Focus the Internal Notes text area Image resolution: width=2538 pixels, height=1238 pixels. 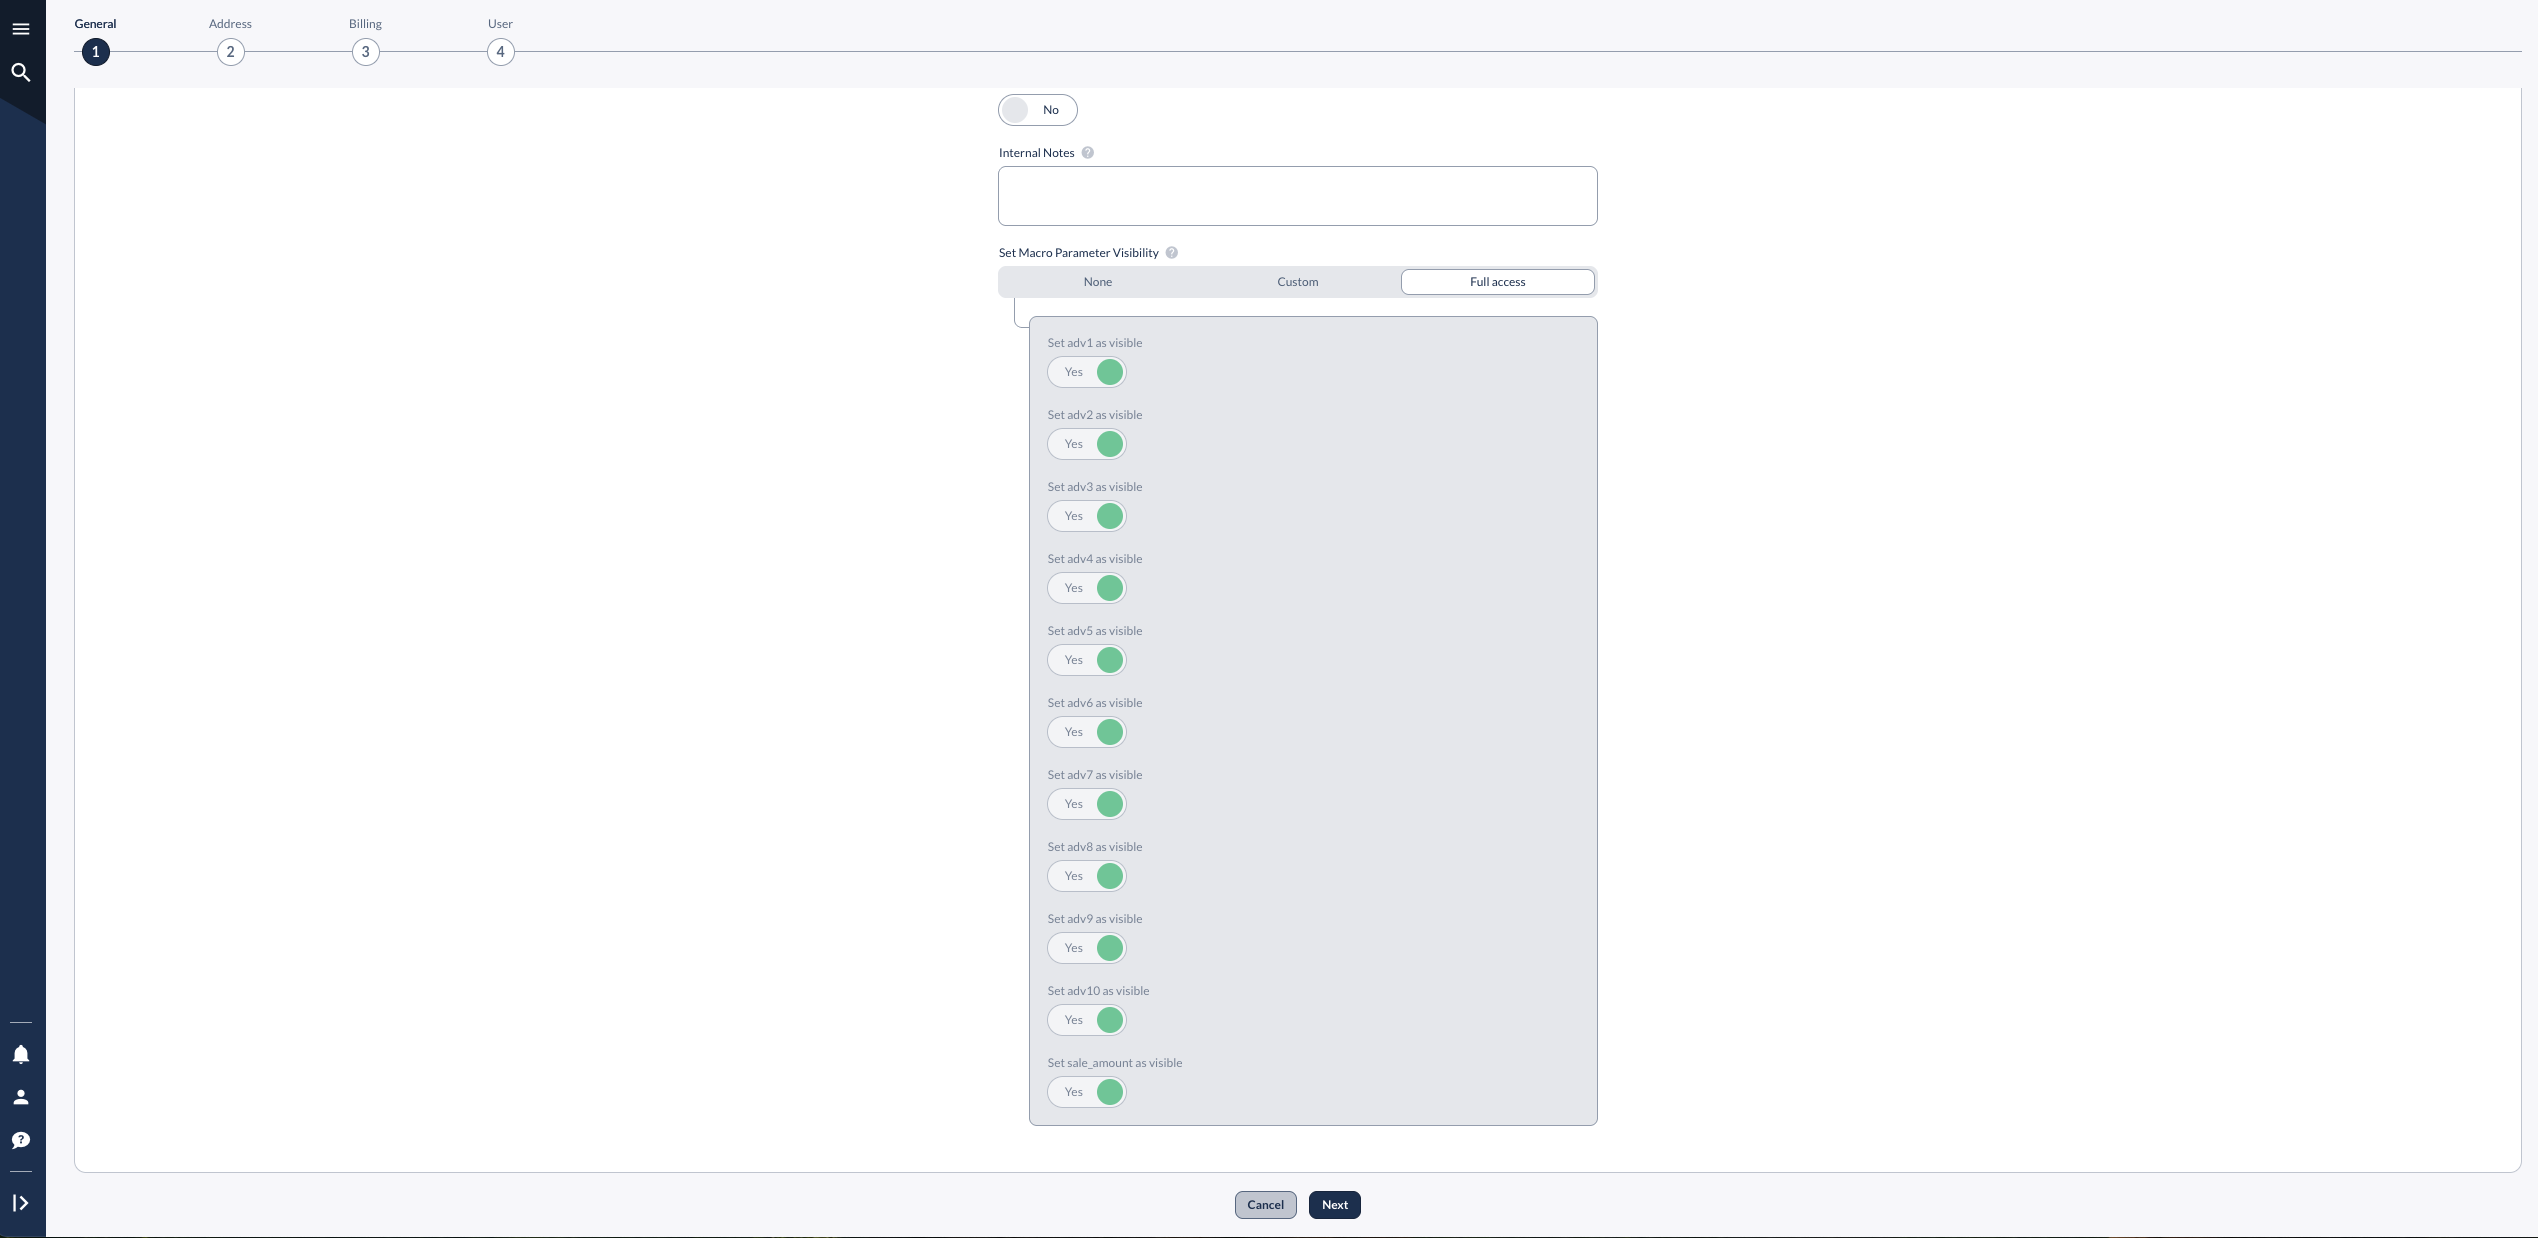click(x=1298, y=196)
